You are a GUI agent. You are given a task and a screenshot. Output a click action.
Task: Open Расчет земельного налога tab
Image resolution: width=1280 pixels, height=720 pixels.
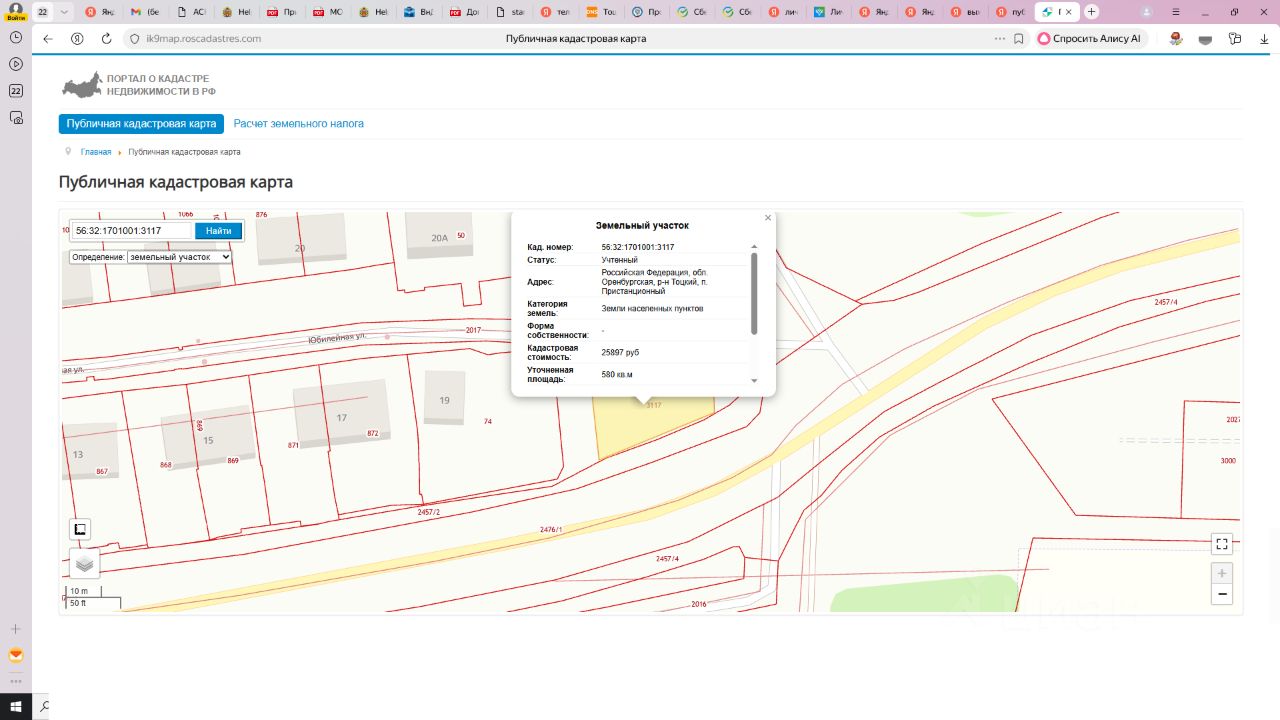click(x=298, y=124)
